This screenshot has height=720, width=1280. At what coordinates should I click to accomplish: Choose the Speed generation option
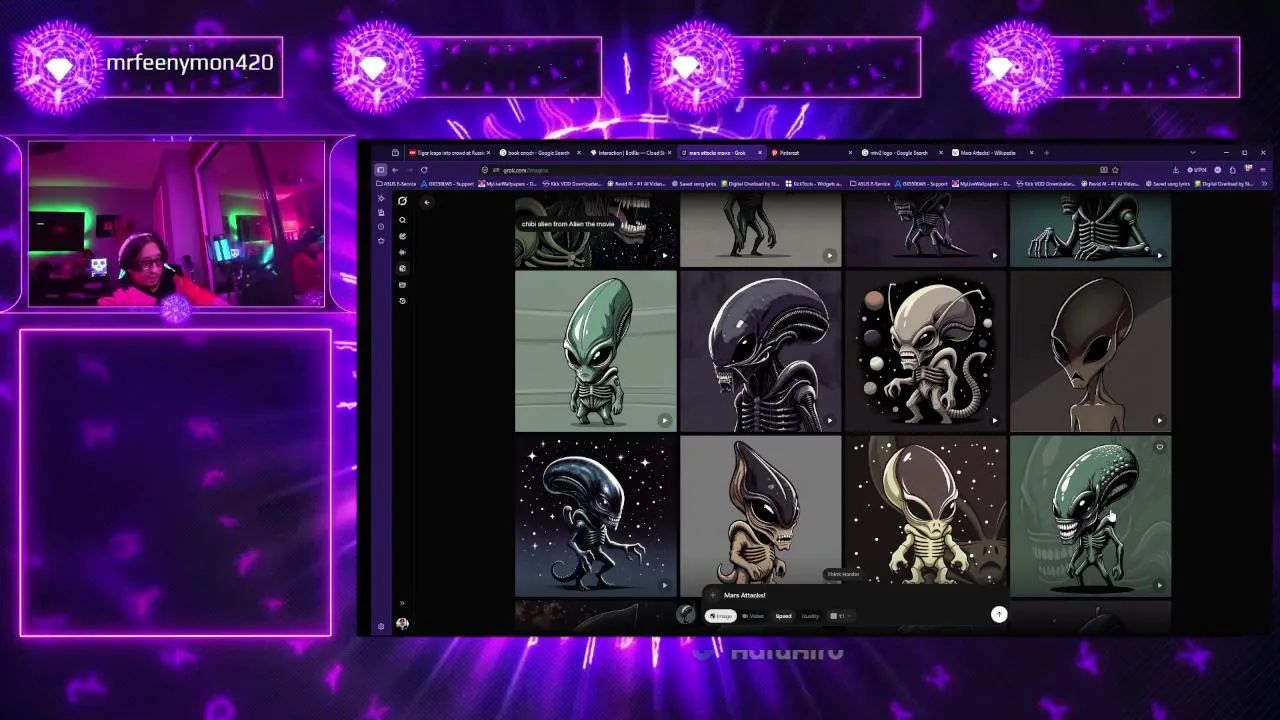(784, 616)
